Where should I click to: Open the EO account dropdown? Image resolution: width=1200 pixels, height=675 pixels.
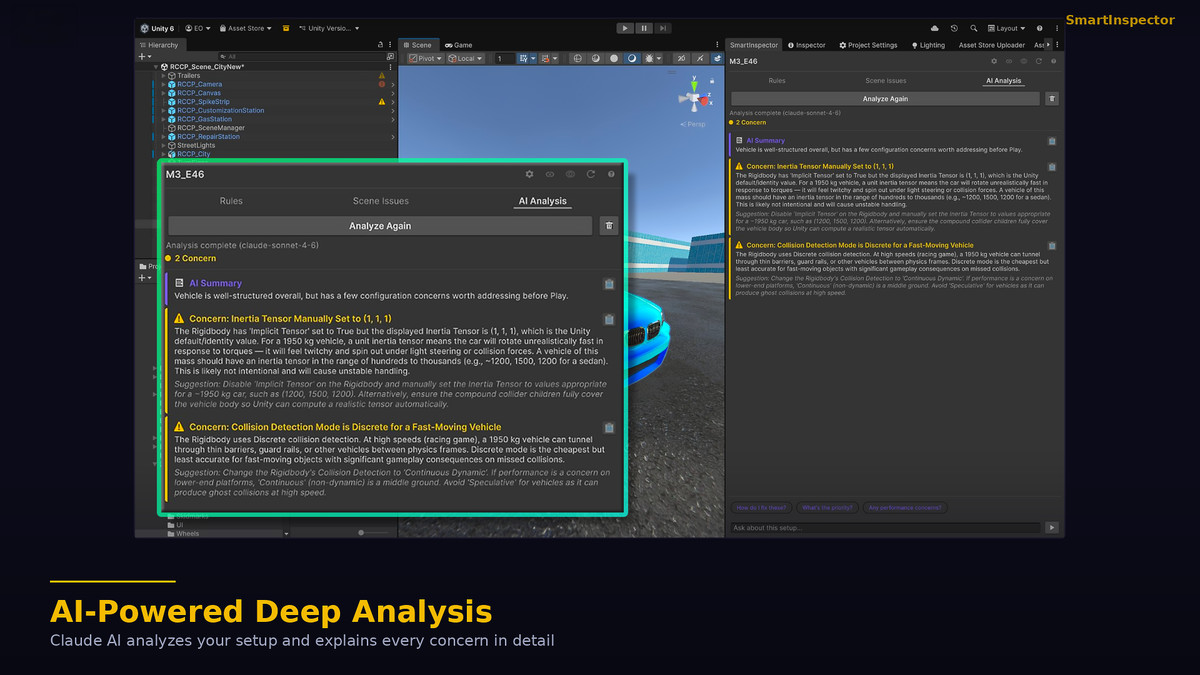pos(197,28)
